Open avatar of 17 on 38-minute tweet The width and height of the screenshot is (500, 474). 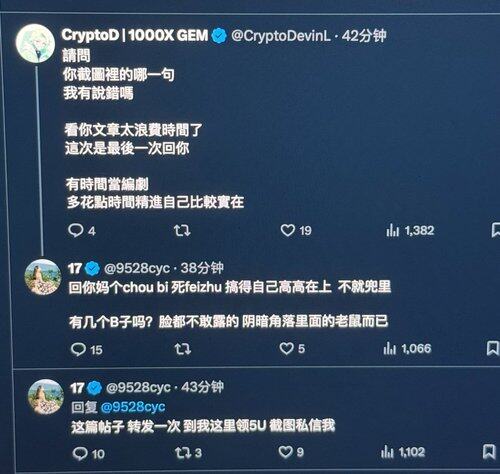(43, 277)
